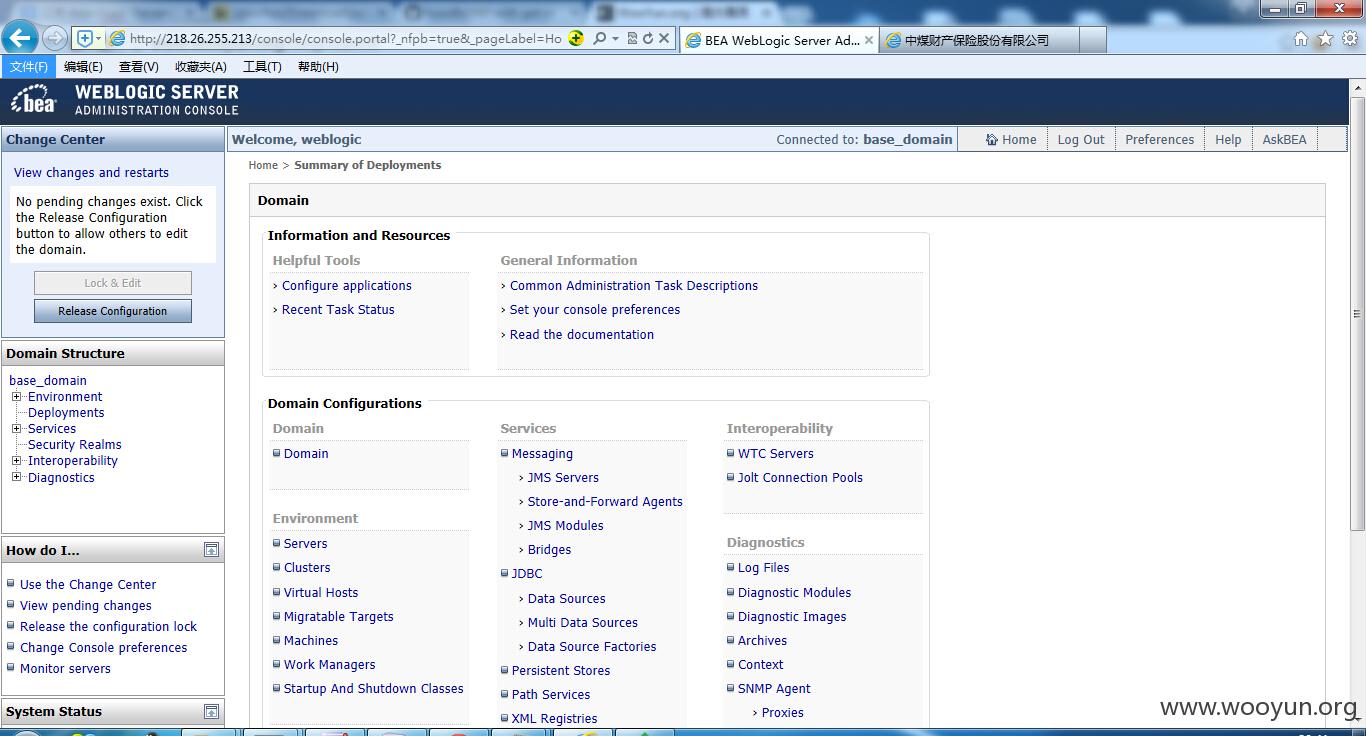The image size is (1366, 736).
Task: Click the bea logo in console header
Action: point(33,100)
